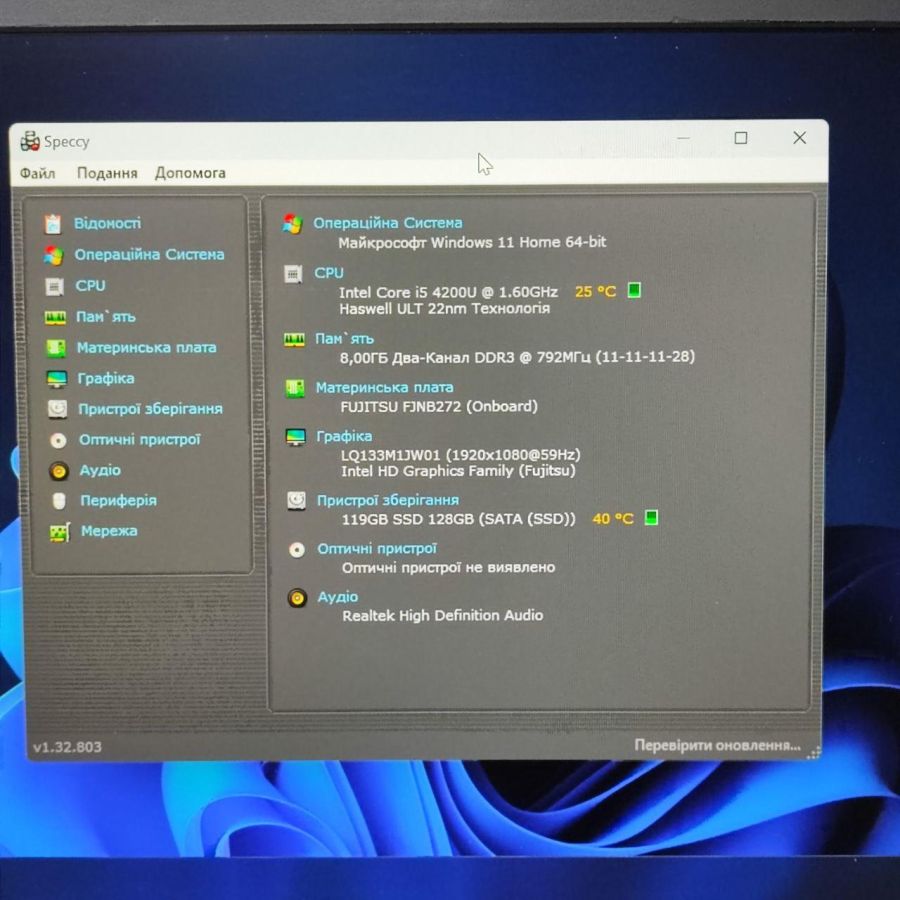
Task: Click Майкрософт Windows 11 Home text
Action: click(x=472, y=242)
